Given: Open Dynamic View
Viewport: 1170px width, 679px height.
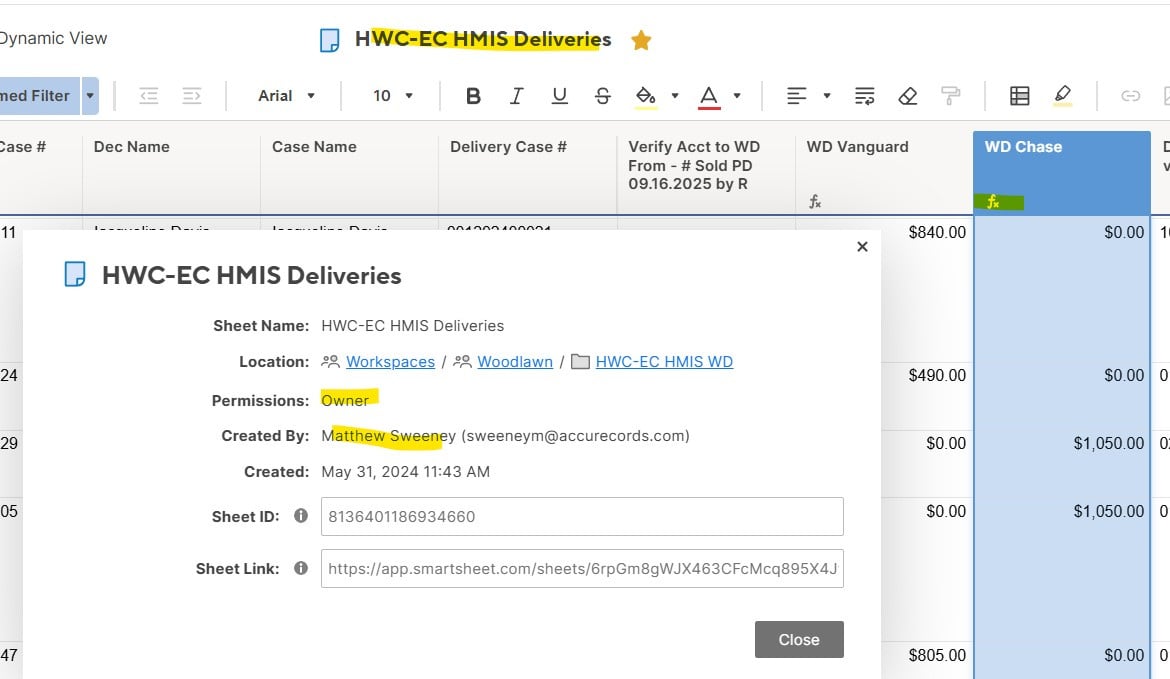Looking at the screenshot, I should (x=53, y=38).
